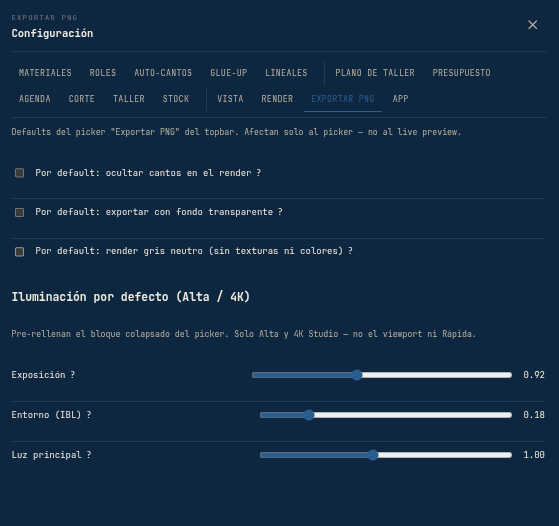Show help for render gris neutro option
This screenshot has width=559, height=526.
tap(350, 251)
